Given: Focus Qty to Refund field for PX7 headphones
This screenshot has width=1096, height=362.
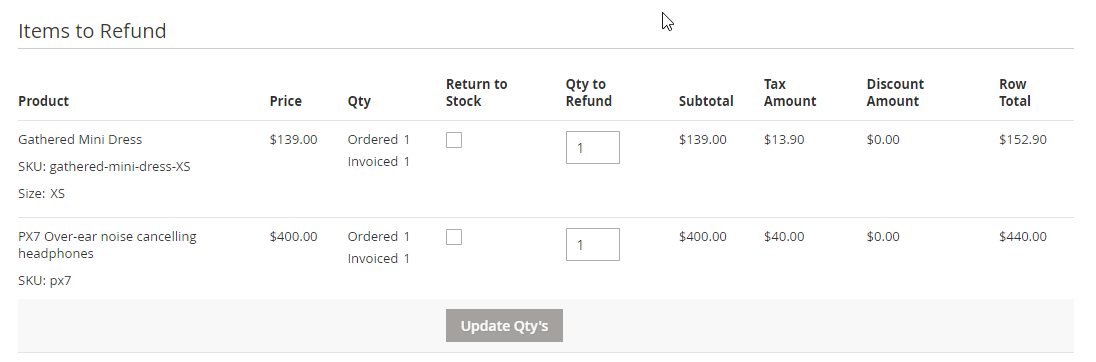Looking at the screenshot, I should pyautogui.click(x=593, y=245).
